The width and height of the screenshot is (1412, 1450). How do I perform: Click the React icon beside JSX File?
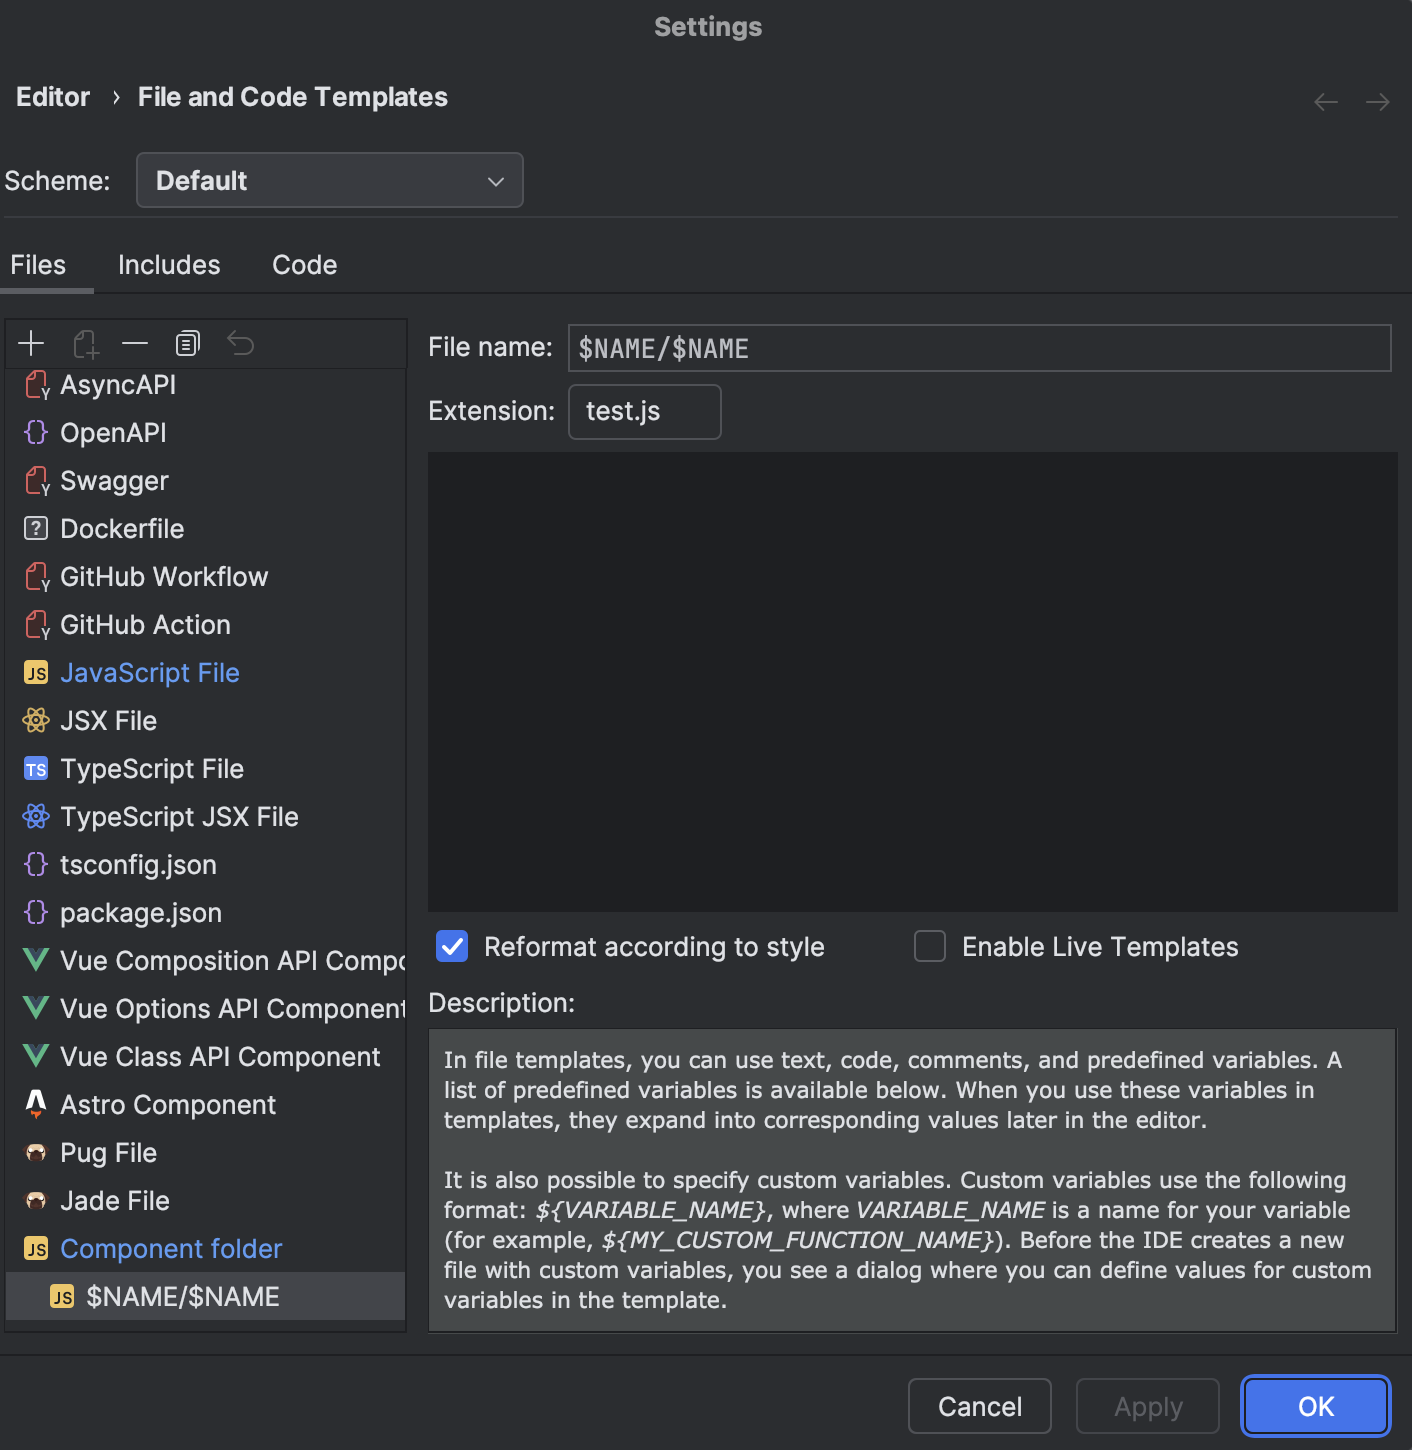(36, 720)
